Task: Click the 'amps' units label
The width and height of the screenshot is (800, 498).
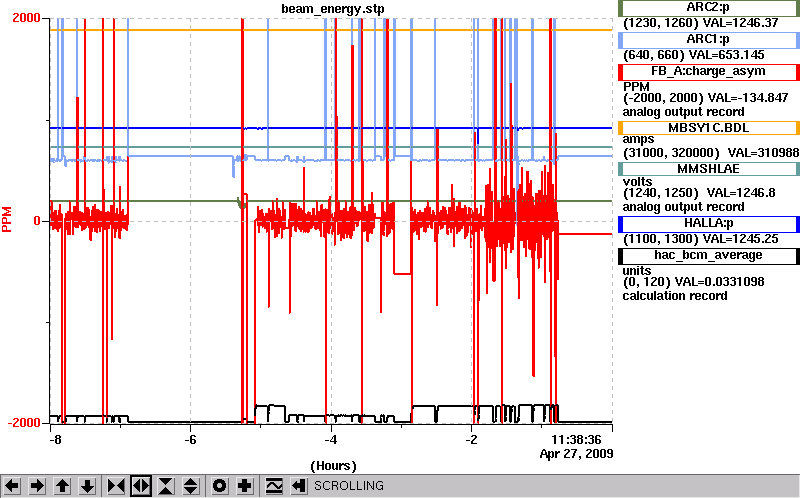Action: (638, 139)
